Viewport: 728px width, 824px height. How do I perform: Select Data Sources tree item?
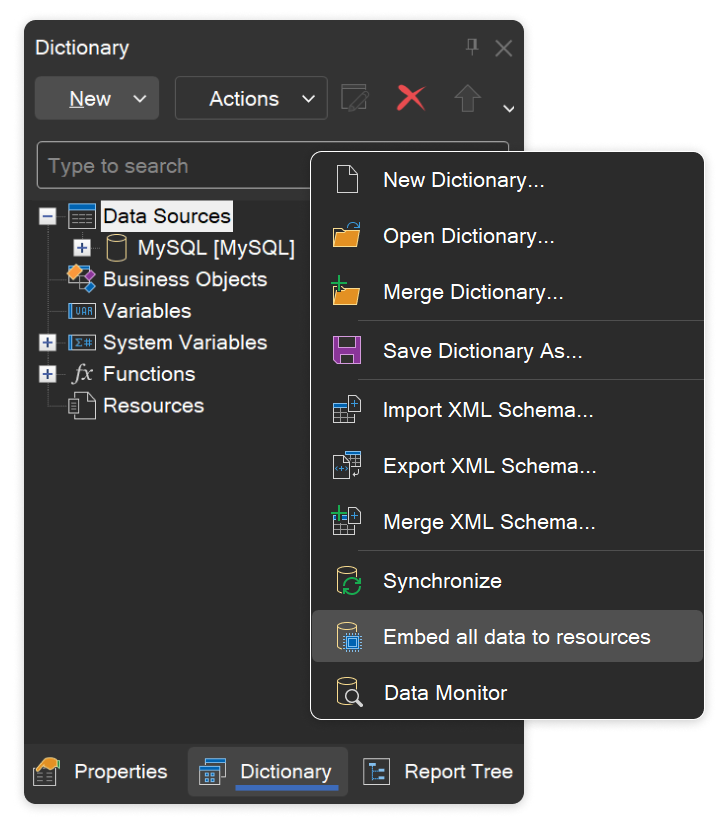(x=167, y=216)
